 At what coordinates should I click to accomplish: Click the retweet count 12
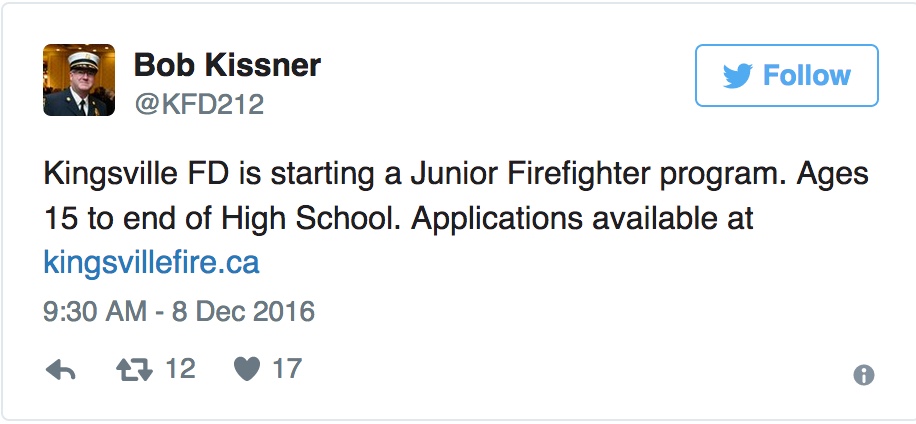pos(179,370)
